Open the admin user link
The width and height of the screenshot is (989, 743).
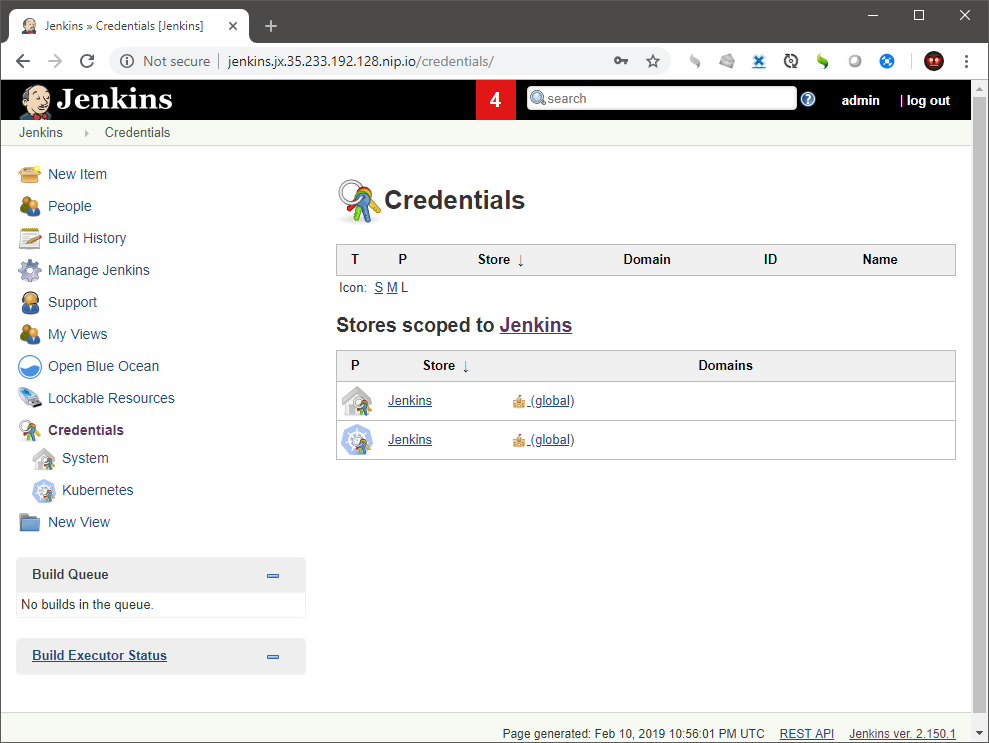click(x=860, y=101)
